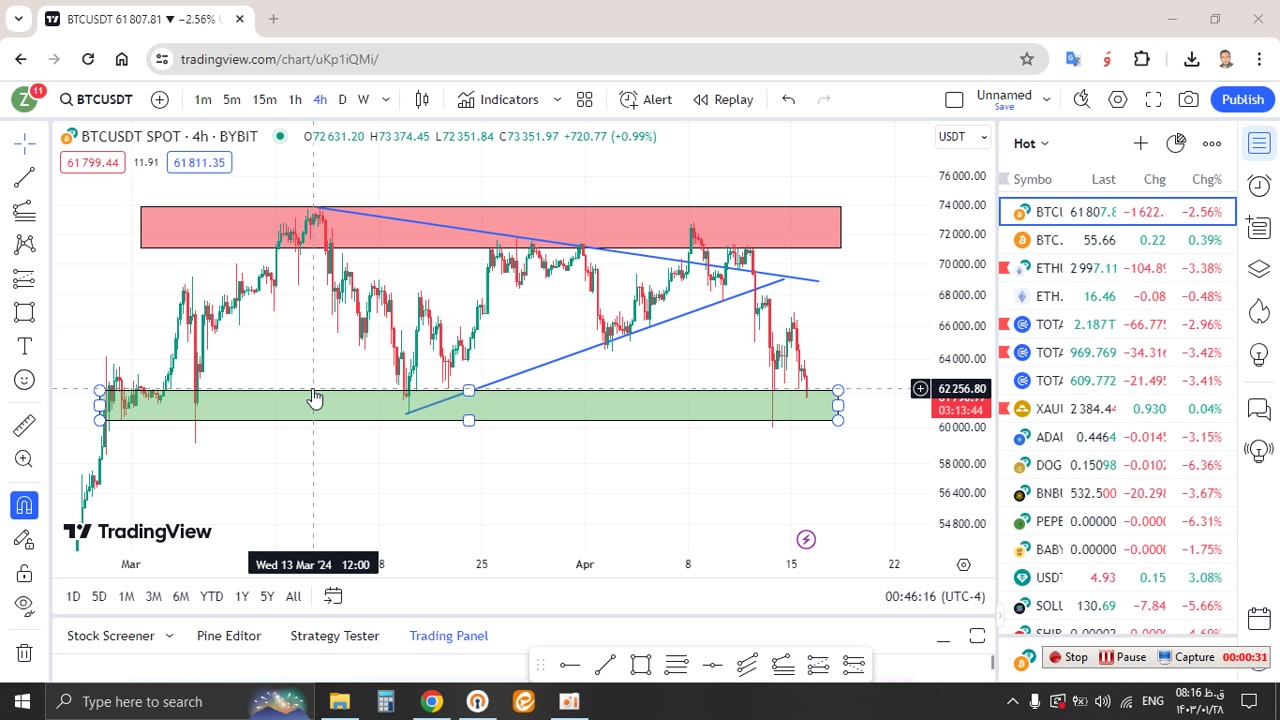Image resolution: width=1280 pixels, height=720 pixels.
Task: Pause the screen recording
Action: click(x=1123, y=657)
